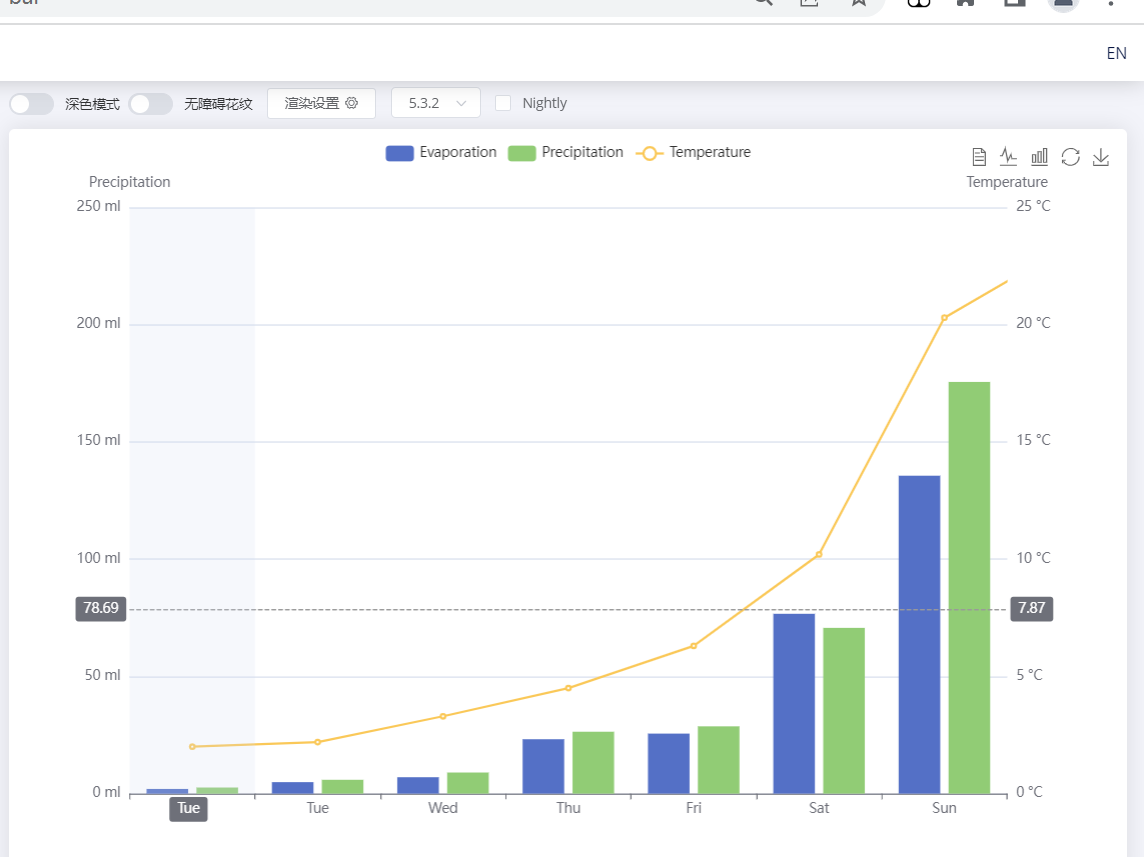Click the Temperature point above Sat
This screenshot has width=1144, height=857.
coord(819,554)
